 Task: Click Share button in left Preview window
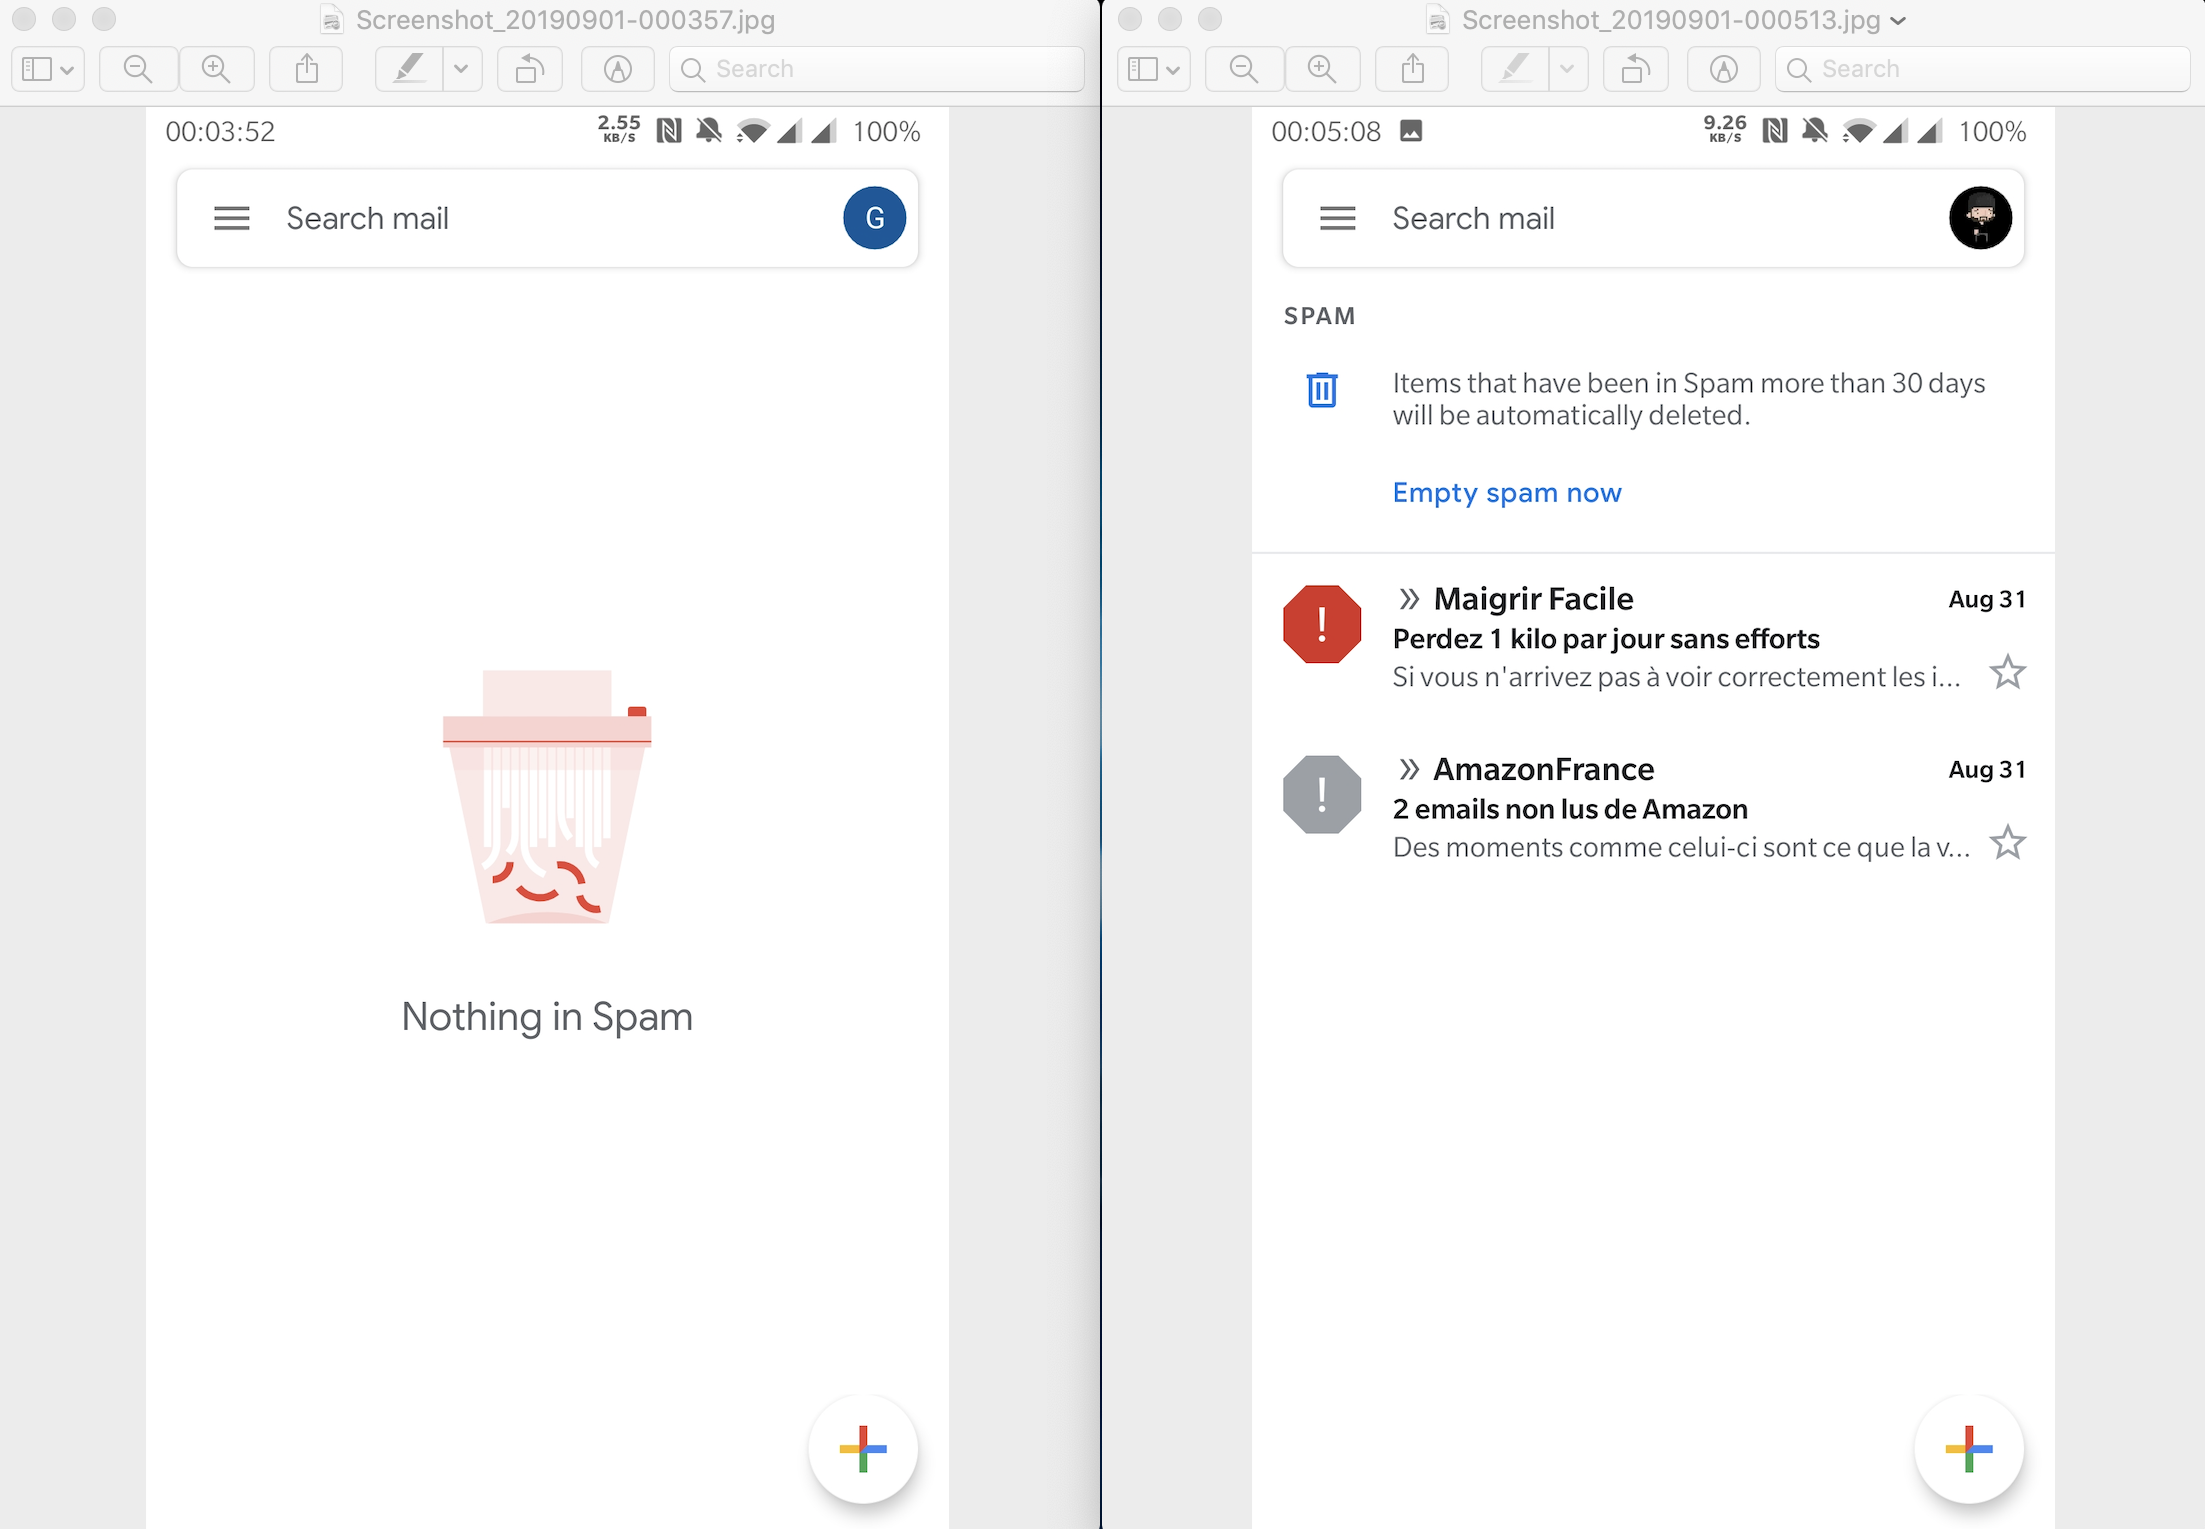(x=307, y=69)
